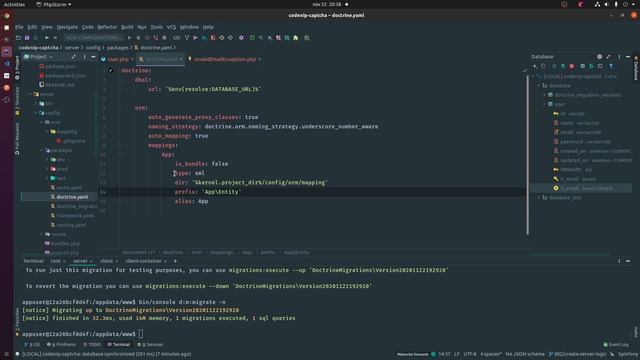Click Refresh icon in Database panel
Screen dimensions: 640x360
pos(554,66)
